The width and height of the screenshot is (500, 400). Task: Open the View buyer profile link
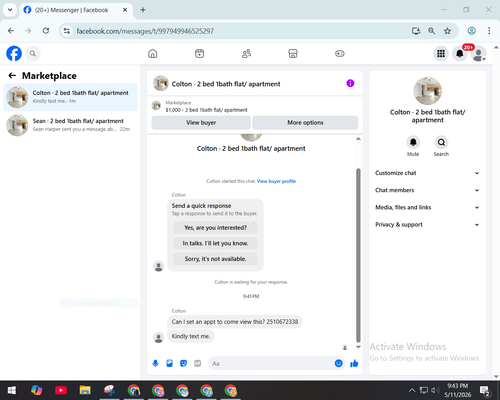[276, 181]
